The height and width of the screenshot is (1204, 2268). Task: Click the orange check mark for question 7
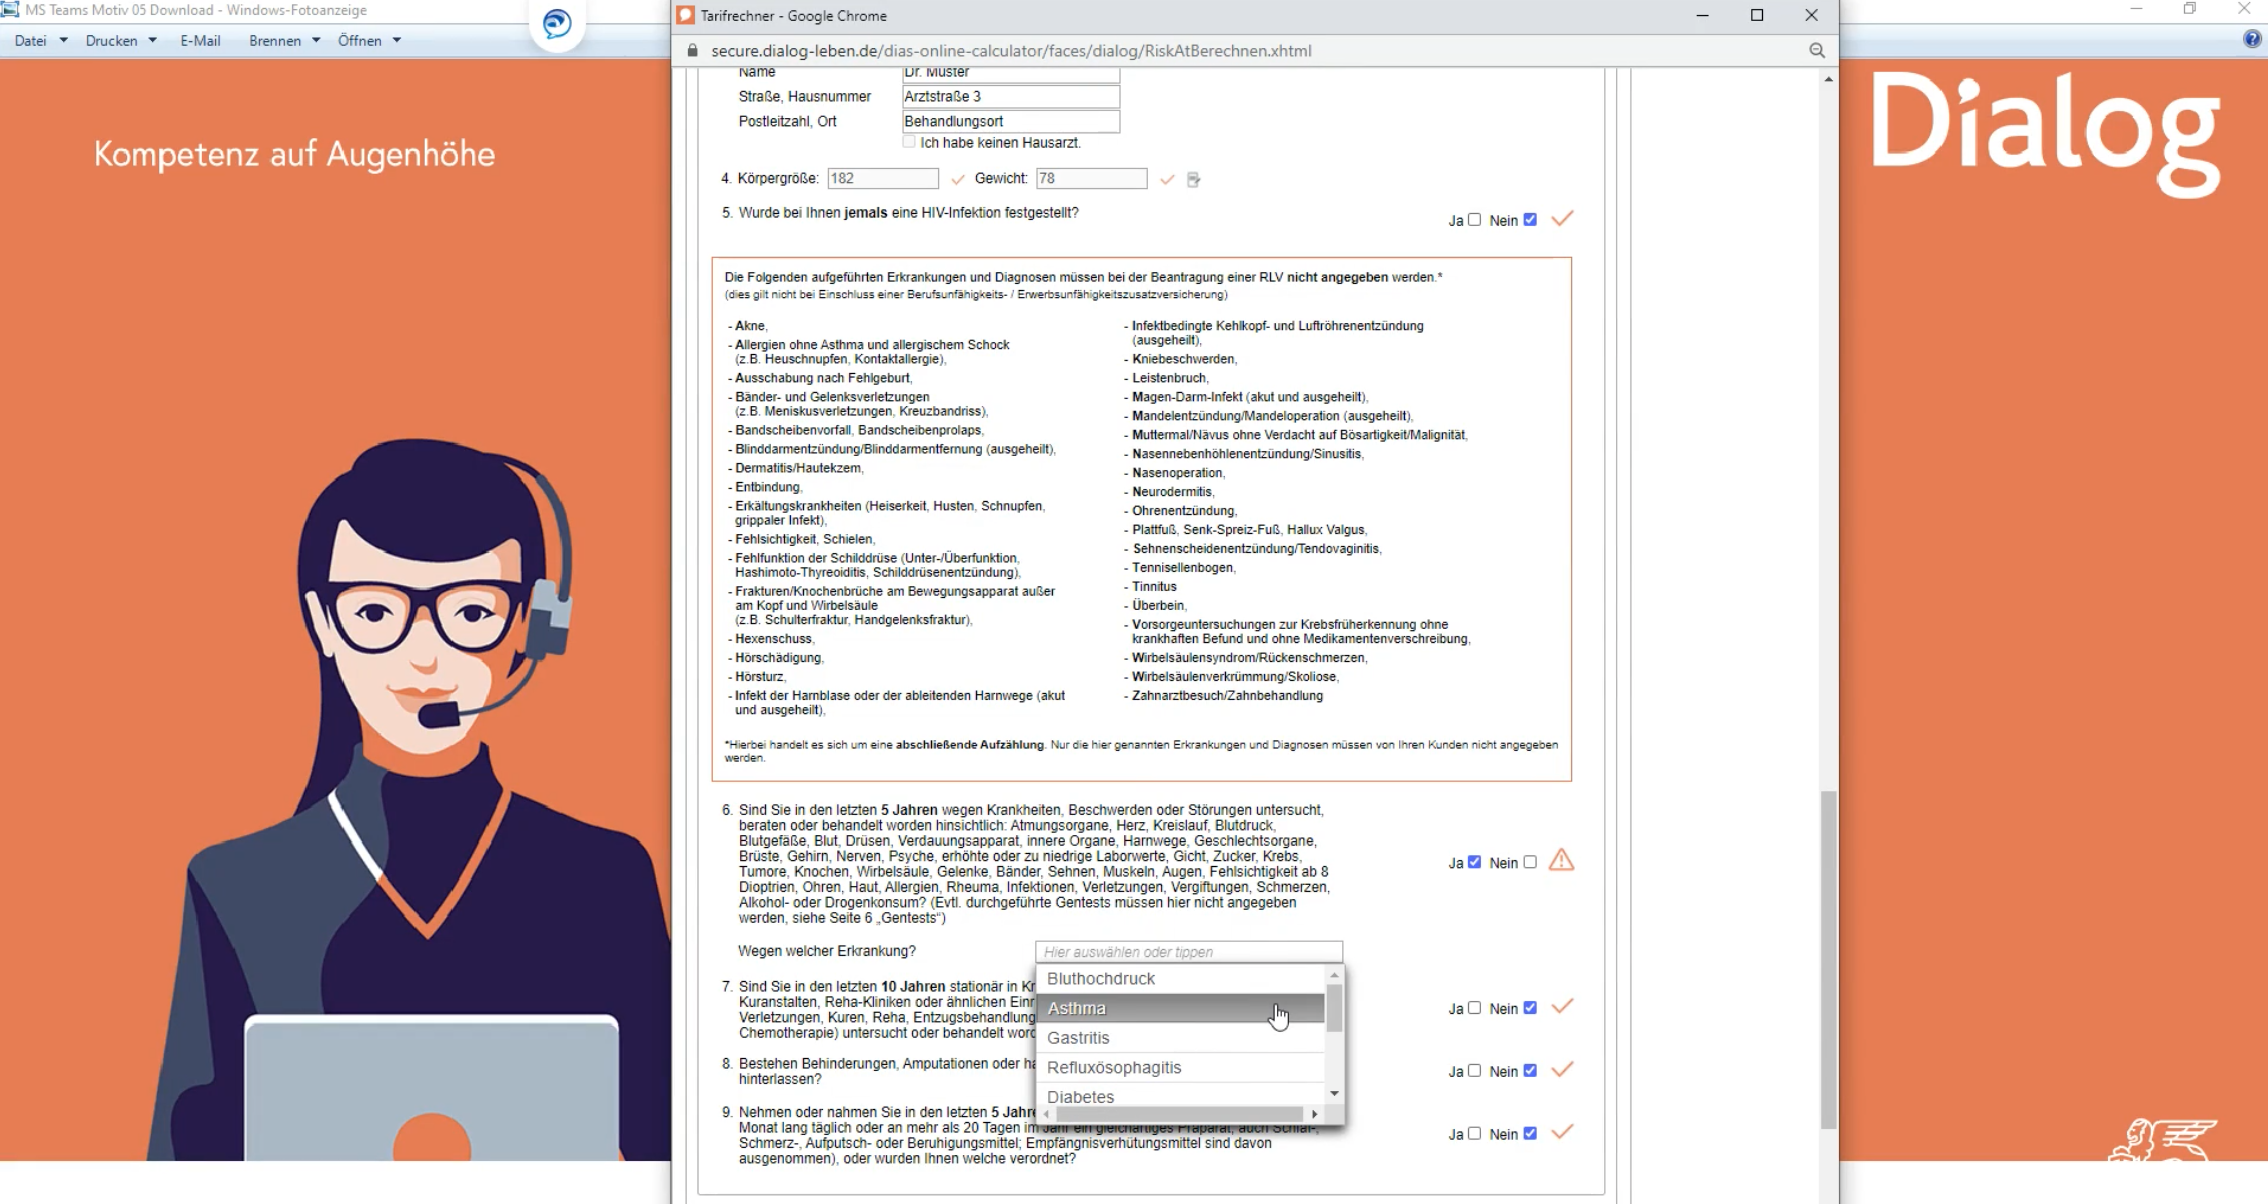tap(1562, 1006)
